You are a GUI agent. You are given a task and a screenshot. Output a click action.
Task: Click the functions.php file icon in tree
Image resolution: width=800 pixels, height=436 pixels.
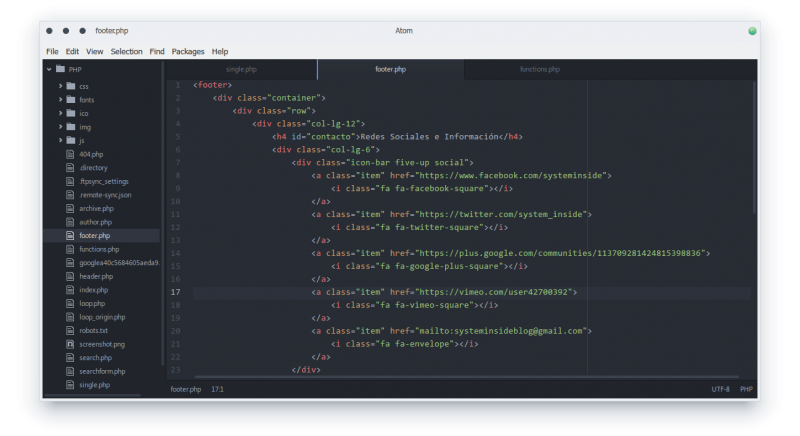[x=70, y=249]
